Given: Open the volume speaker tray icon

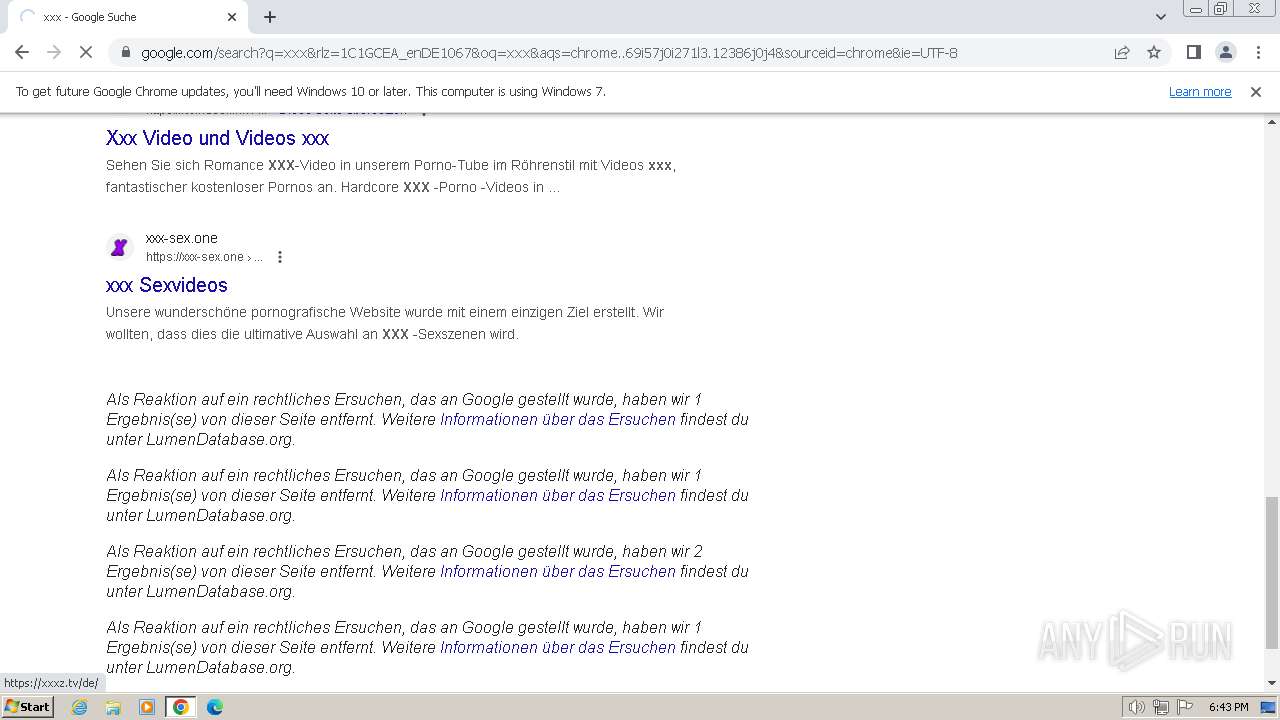Looking at the screenshot, I should click(x=1137, y=707).
